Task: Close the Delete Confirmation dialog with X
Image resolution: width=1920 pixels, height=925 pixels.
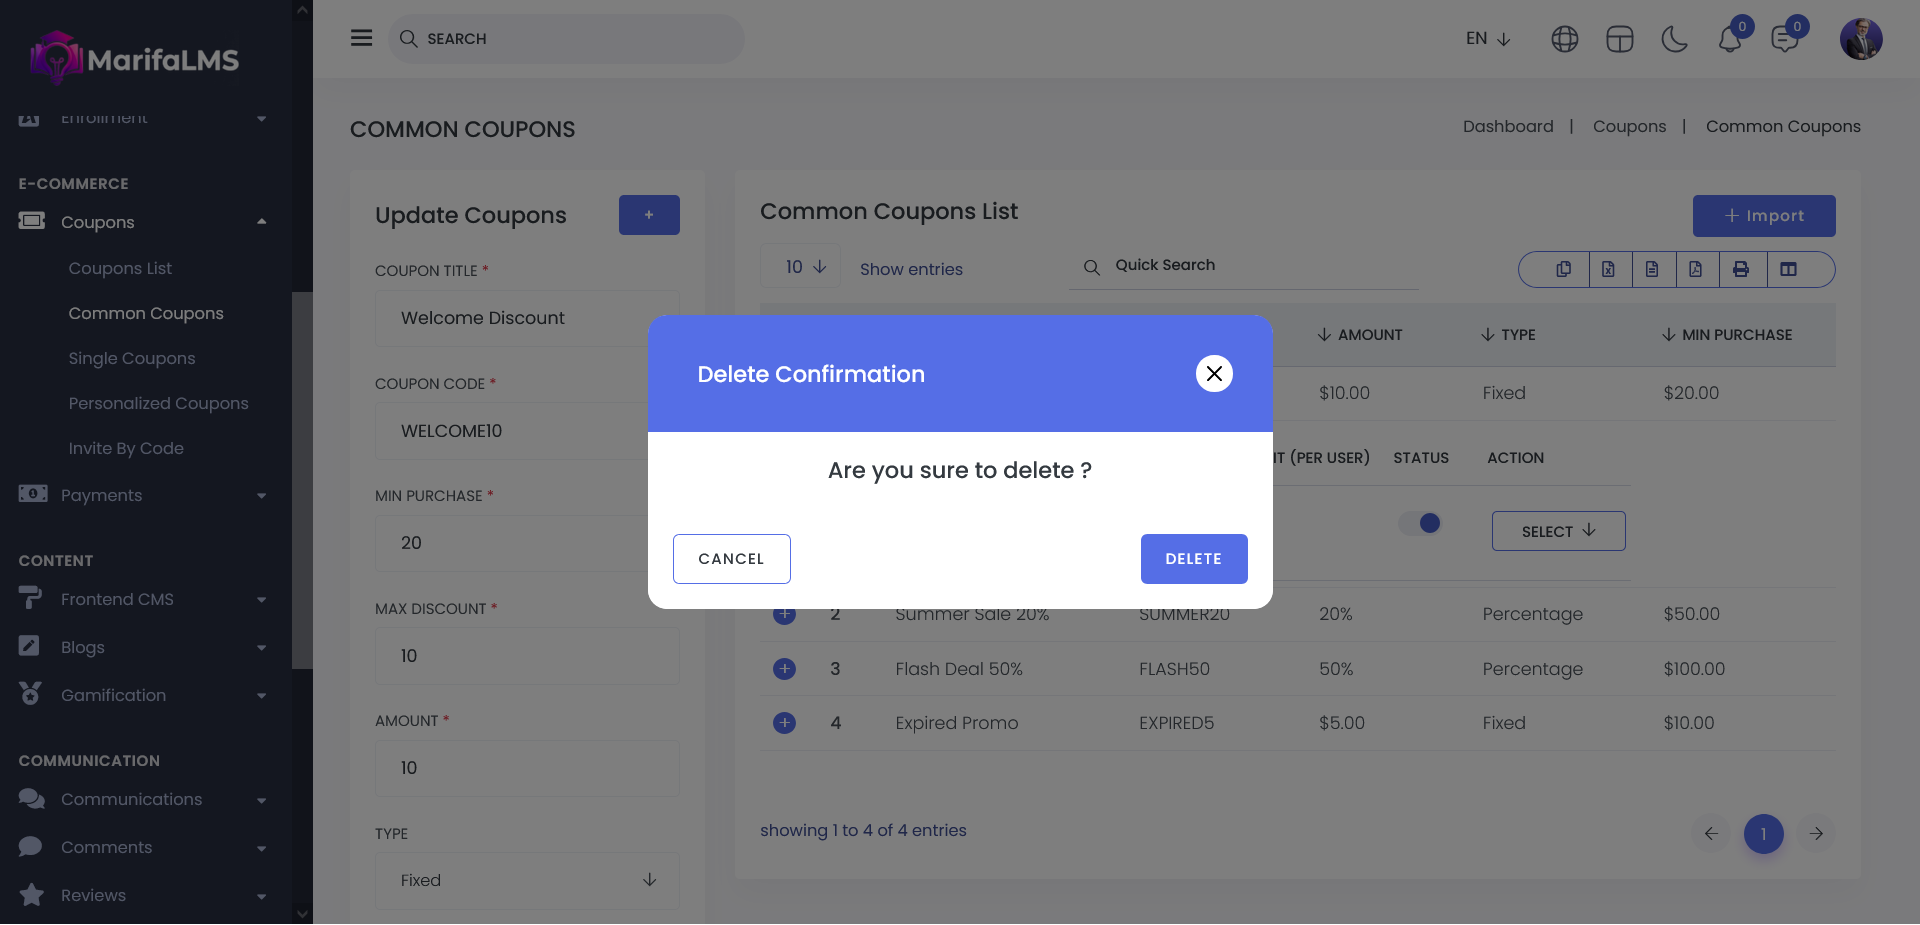Action: pos(1214,374)
